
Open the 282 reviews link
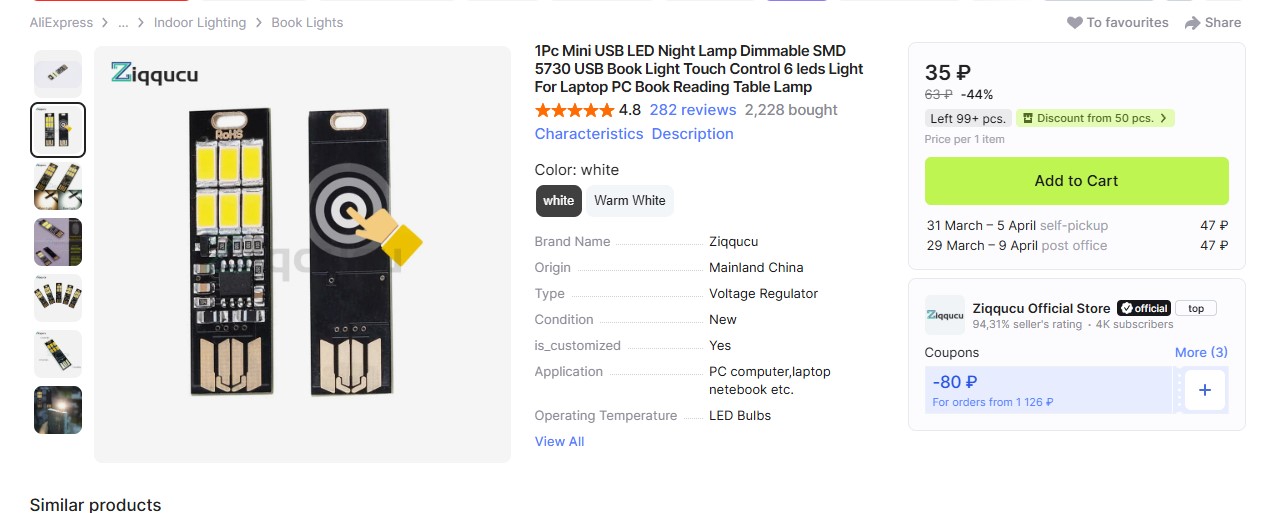click(692, 110)
